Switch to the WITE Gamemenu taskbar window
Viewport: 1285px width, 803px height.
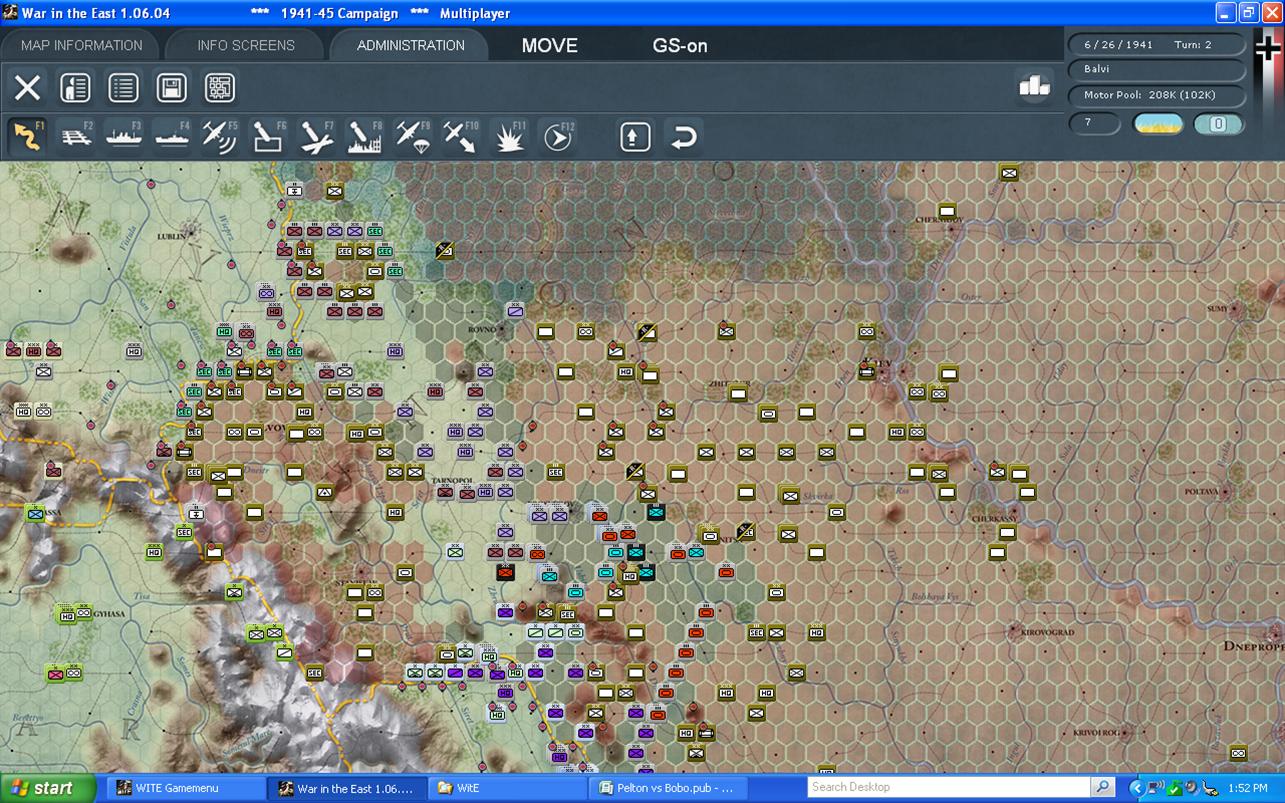(186, 788)
